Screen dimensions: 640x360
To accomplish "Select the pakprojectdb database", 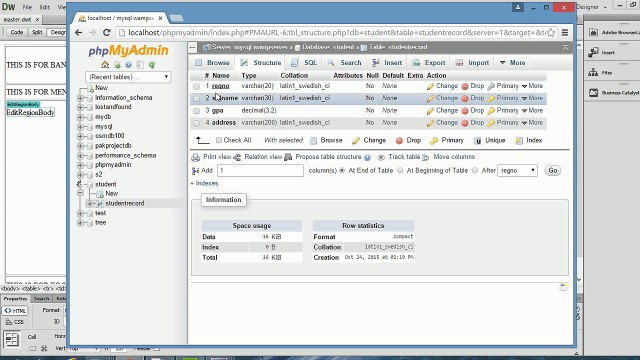I will (113, 146).
